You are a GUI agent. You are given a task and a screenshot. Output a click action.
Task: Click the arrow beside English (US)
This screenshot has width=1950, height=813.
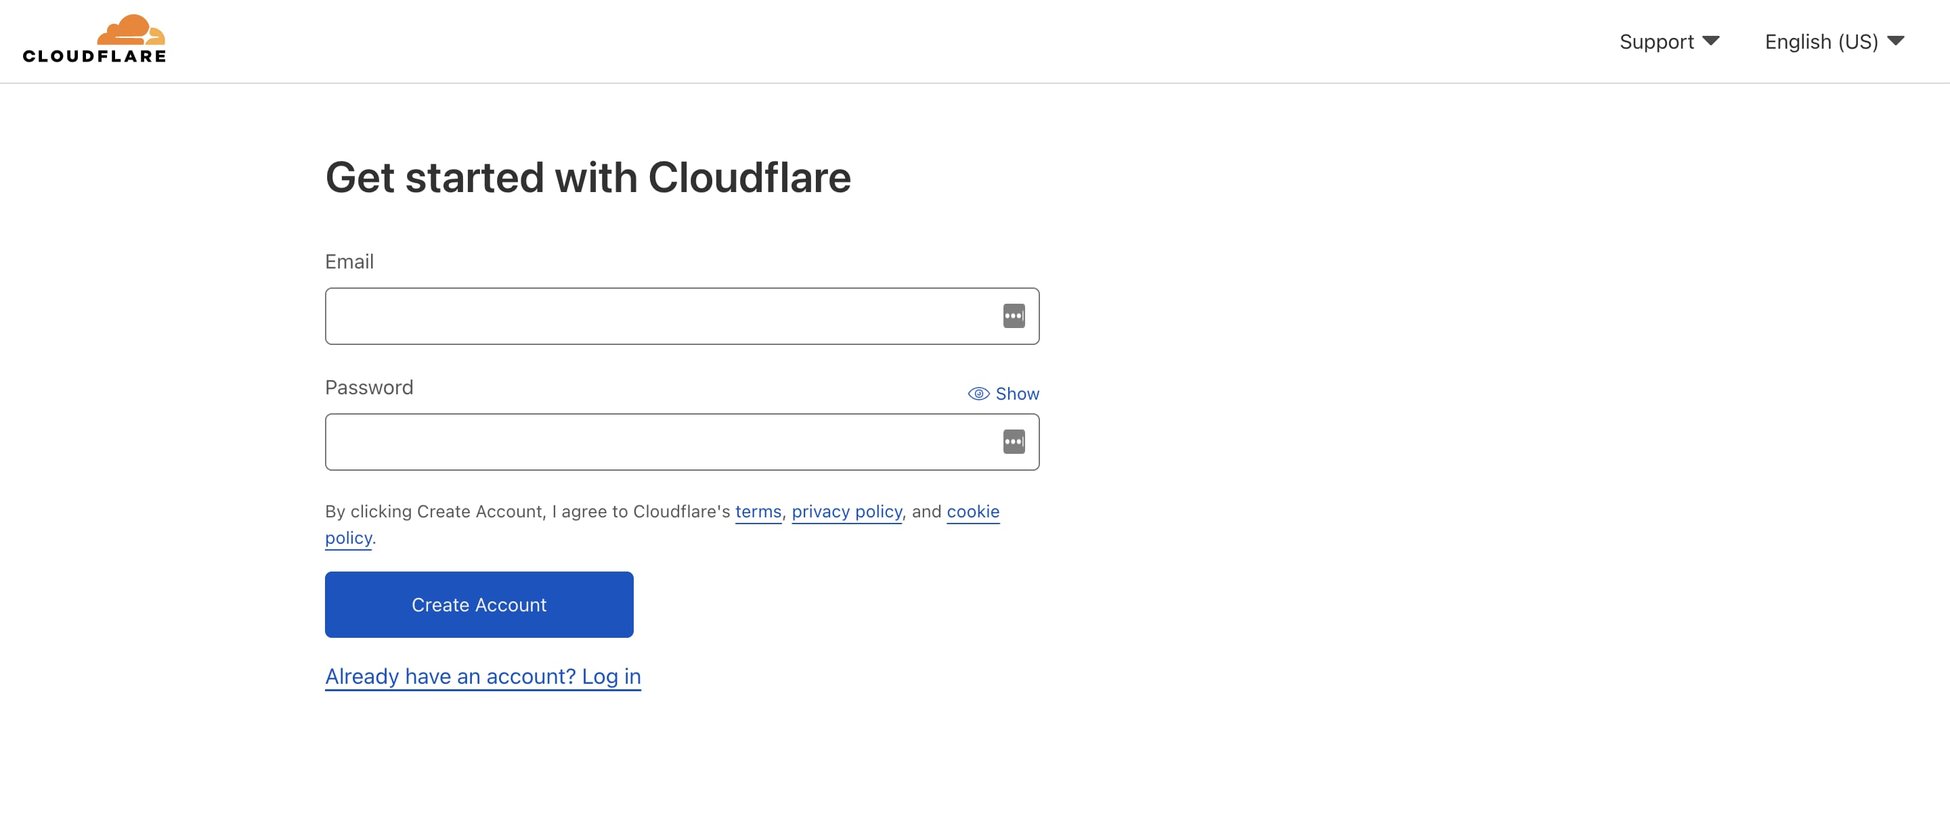tap(1896, 41)
